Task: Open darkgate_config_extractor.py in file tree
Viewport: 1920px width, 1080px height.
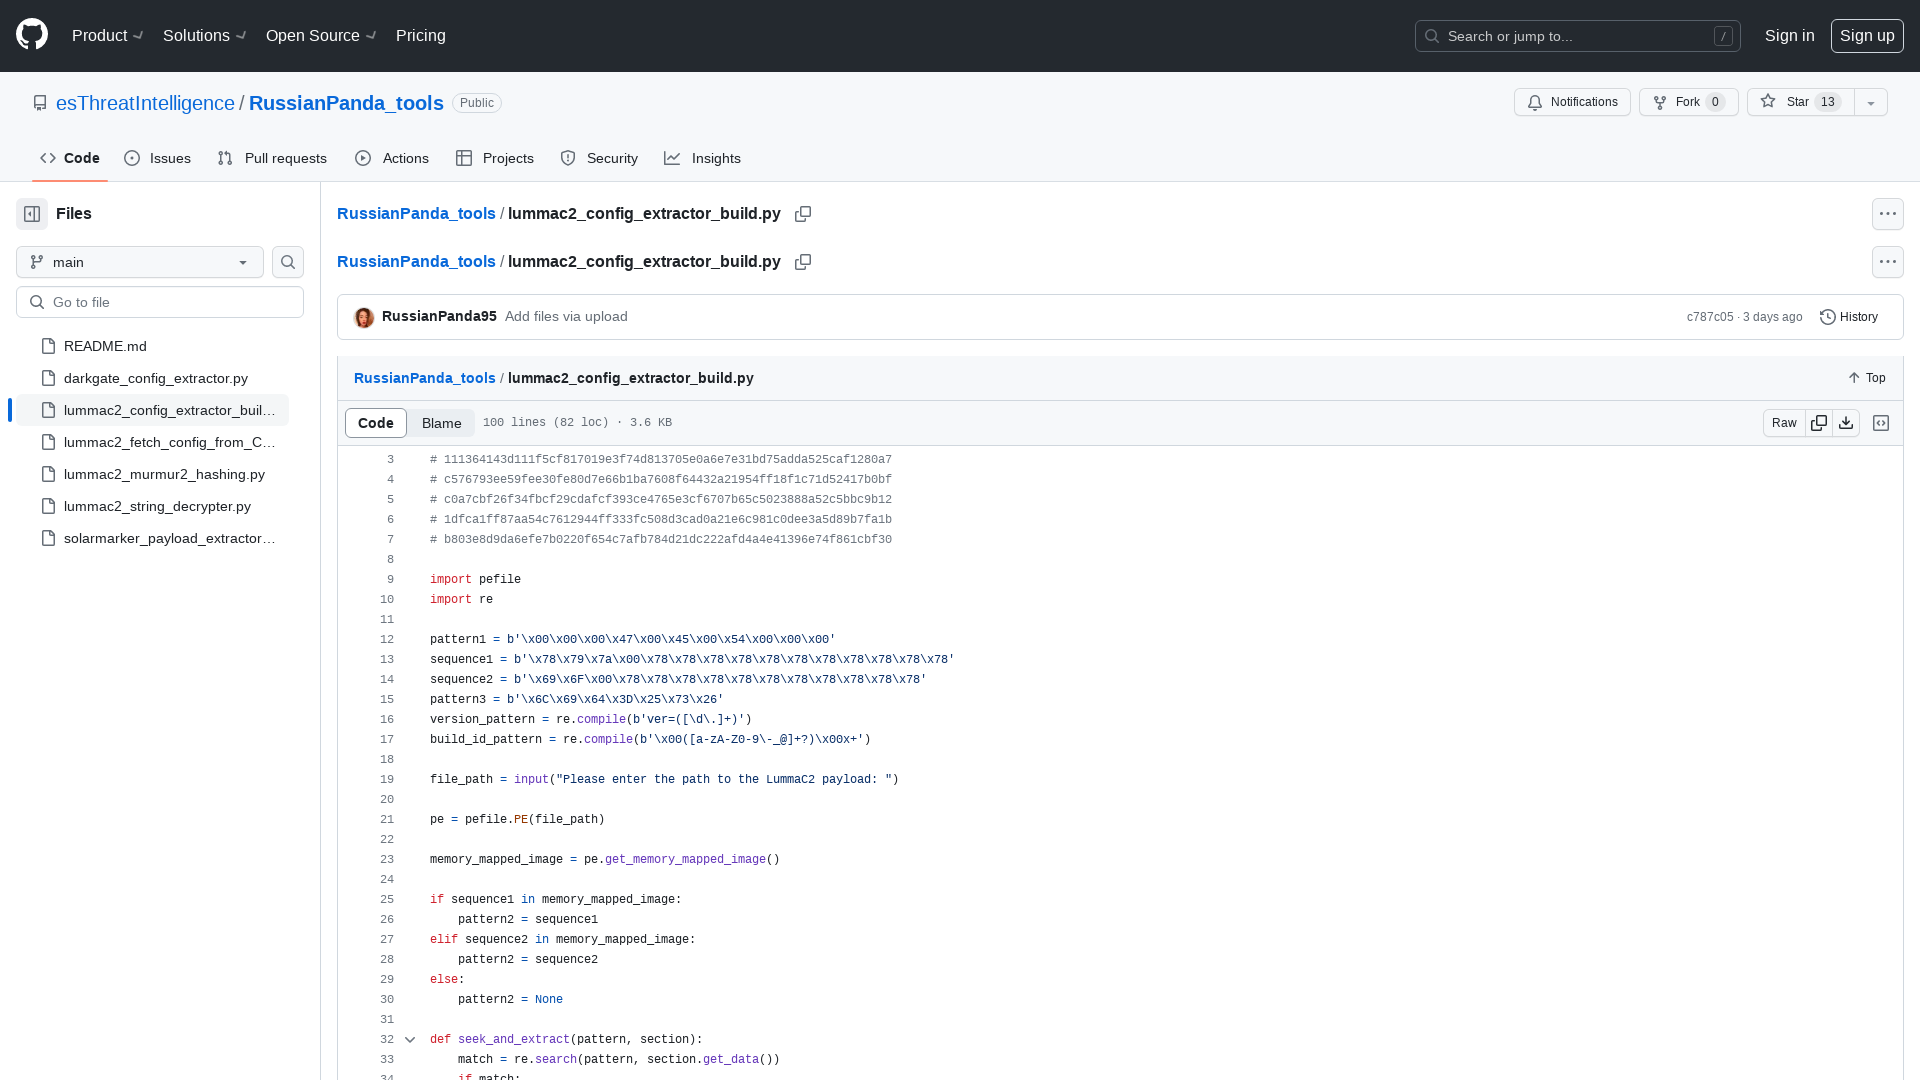Action: (x=152, y=378)
